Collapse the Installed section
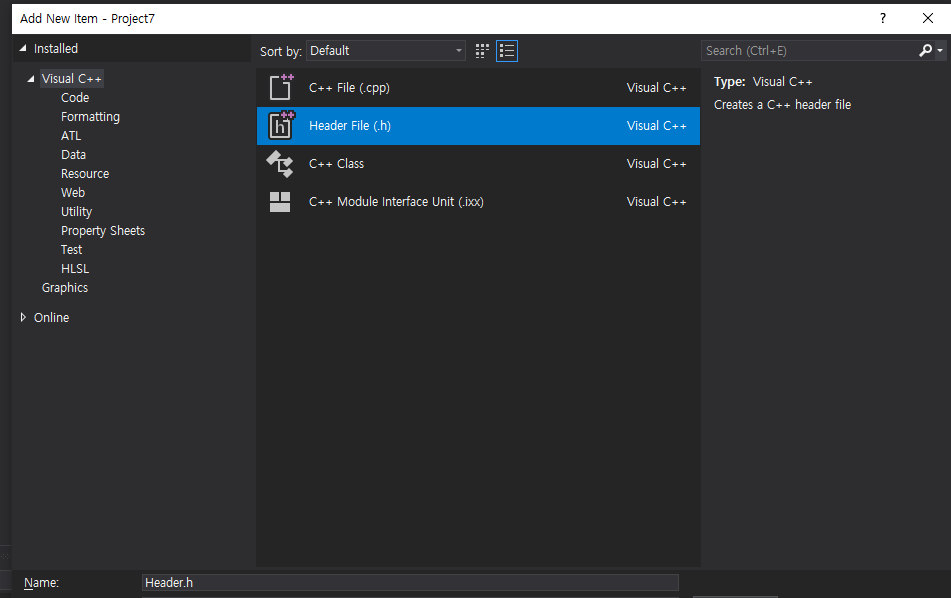951x598 pixels. coord(23,48)
